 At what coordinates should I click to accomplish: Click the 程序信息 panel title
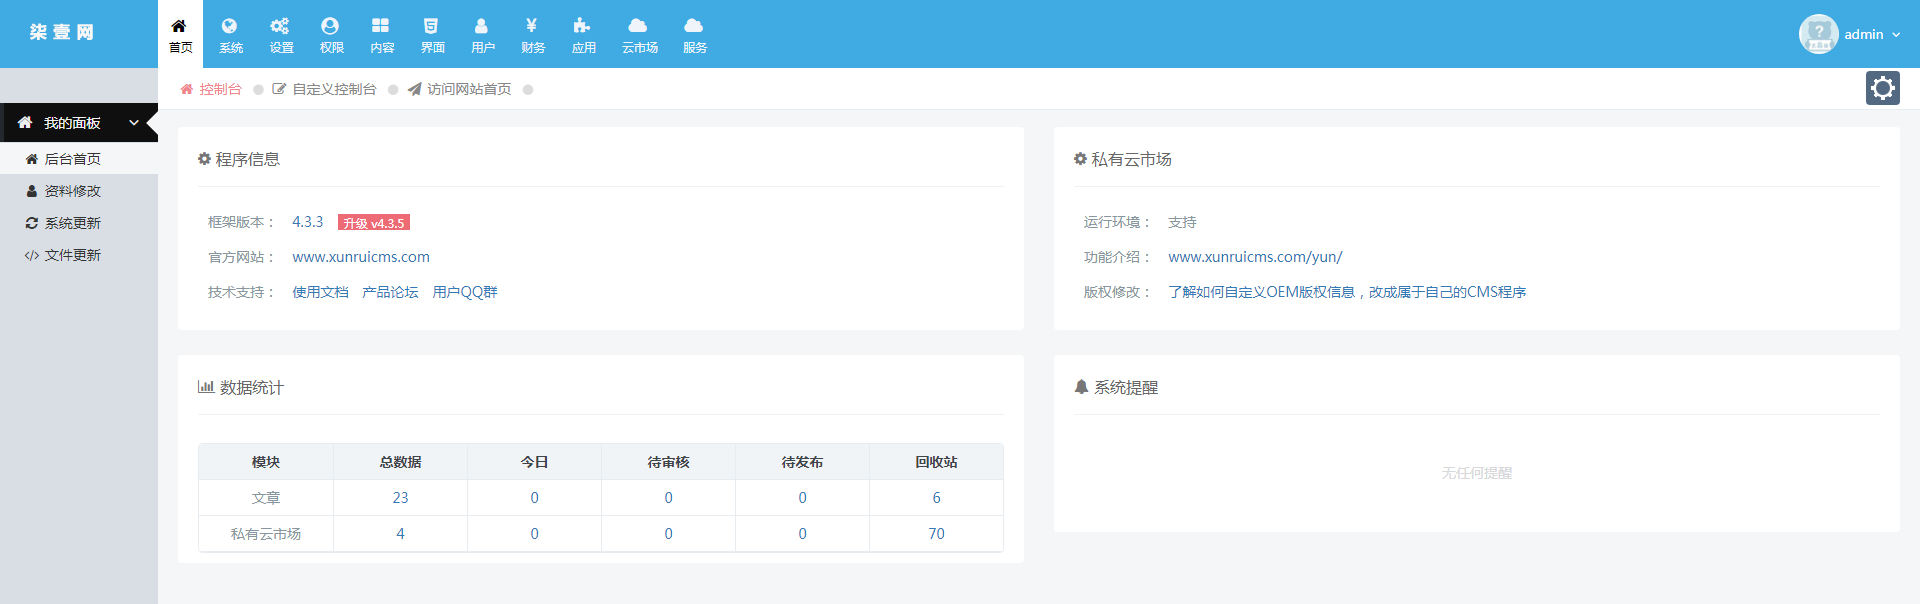click(x=247, y=159)
